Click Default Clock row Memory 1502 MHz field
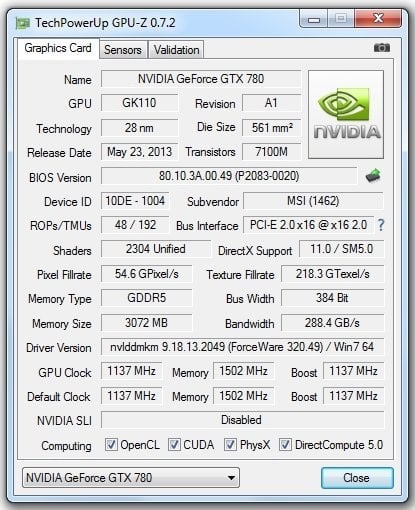Viewport: 415px width, 510px height. [244, 396]
